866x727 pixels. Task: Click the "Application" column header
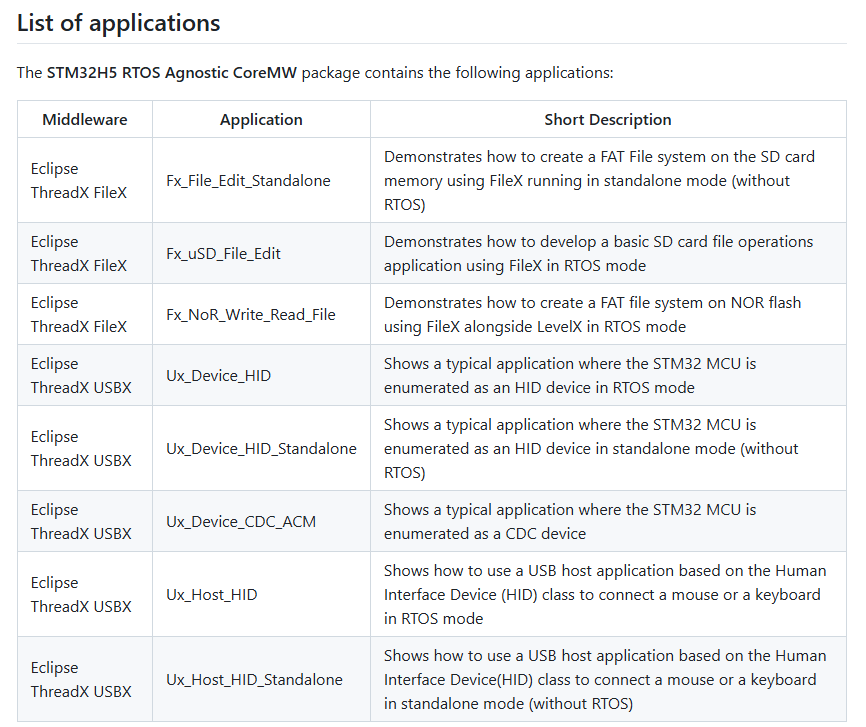(x=261, y=119)
